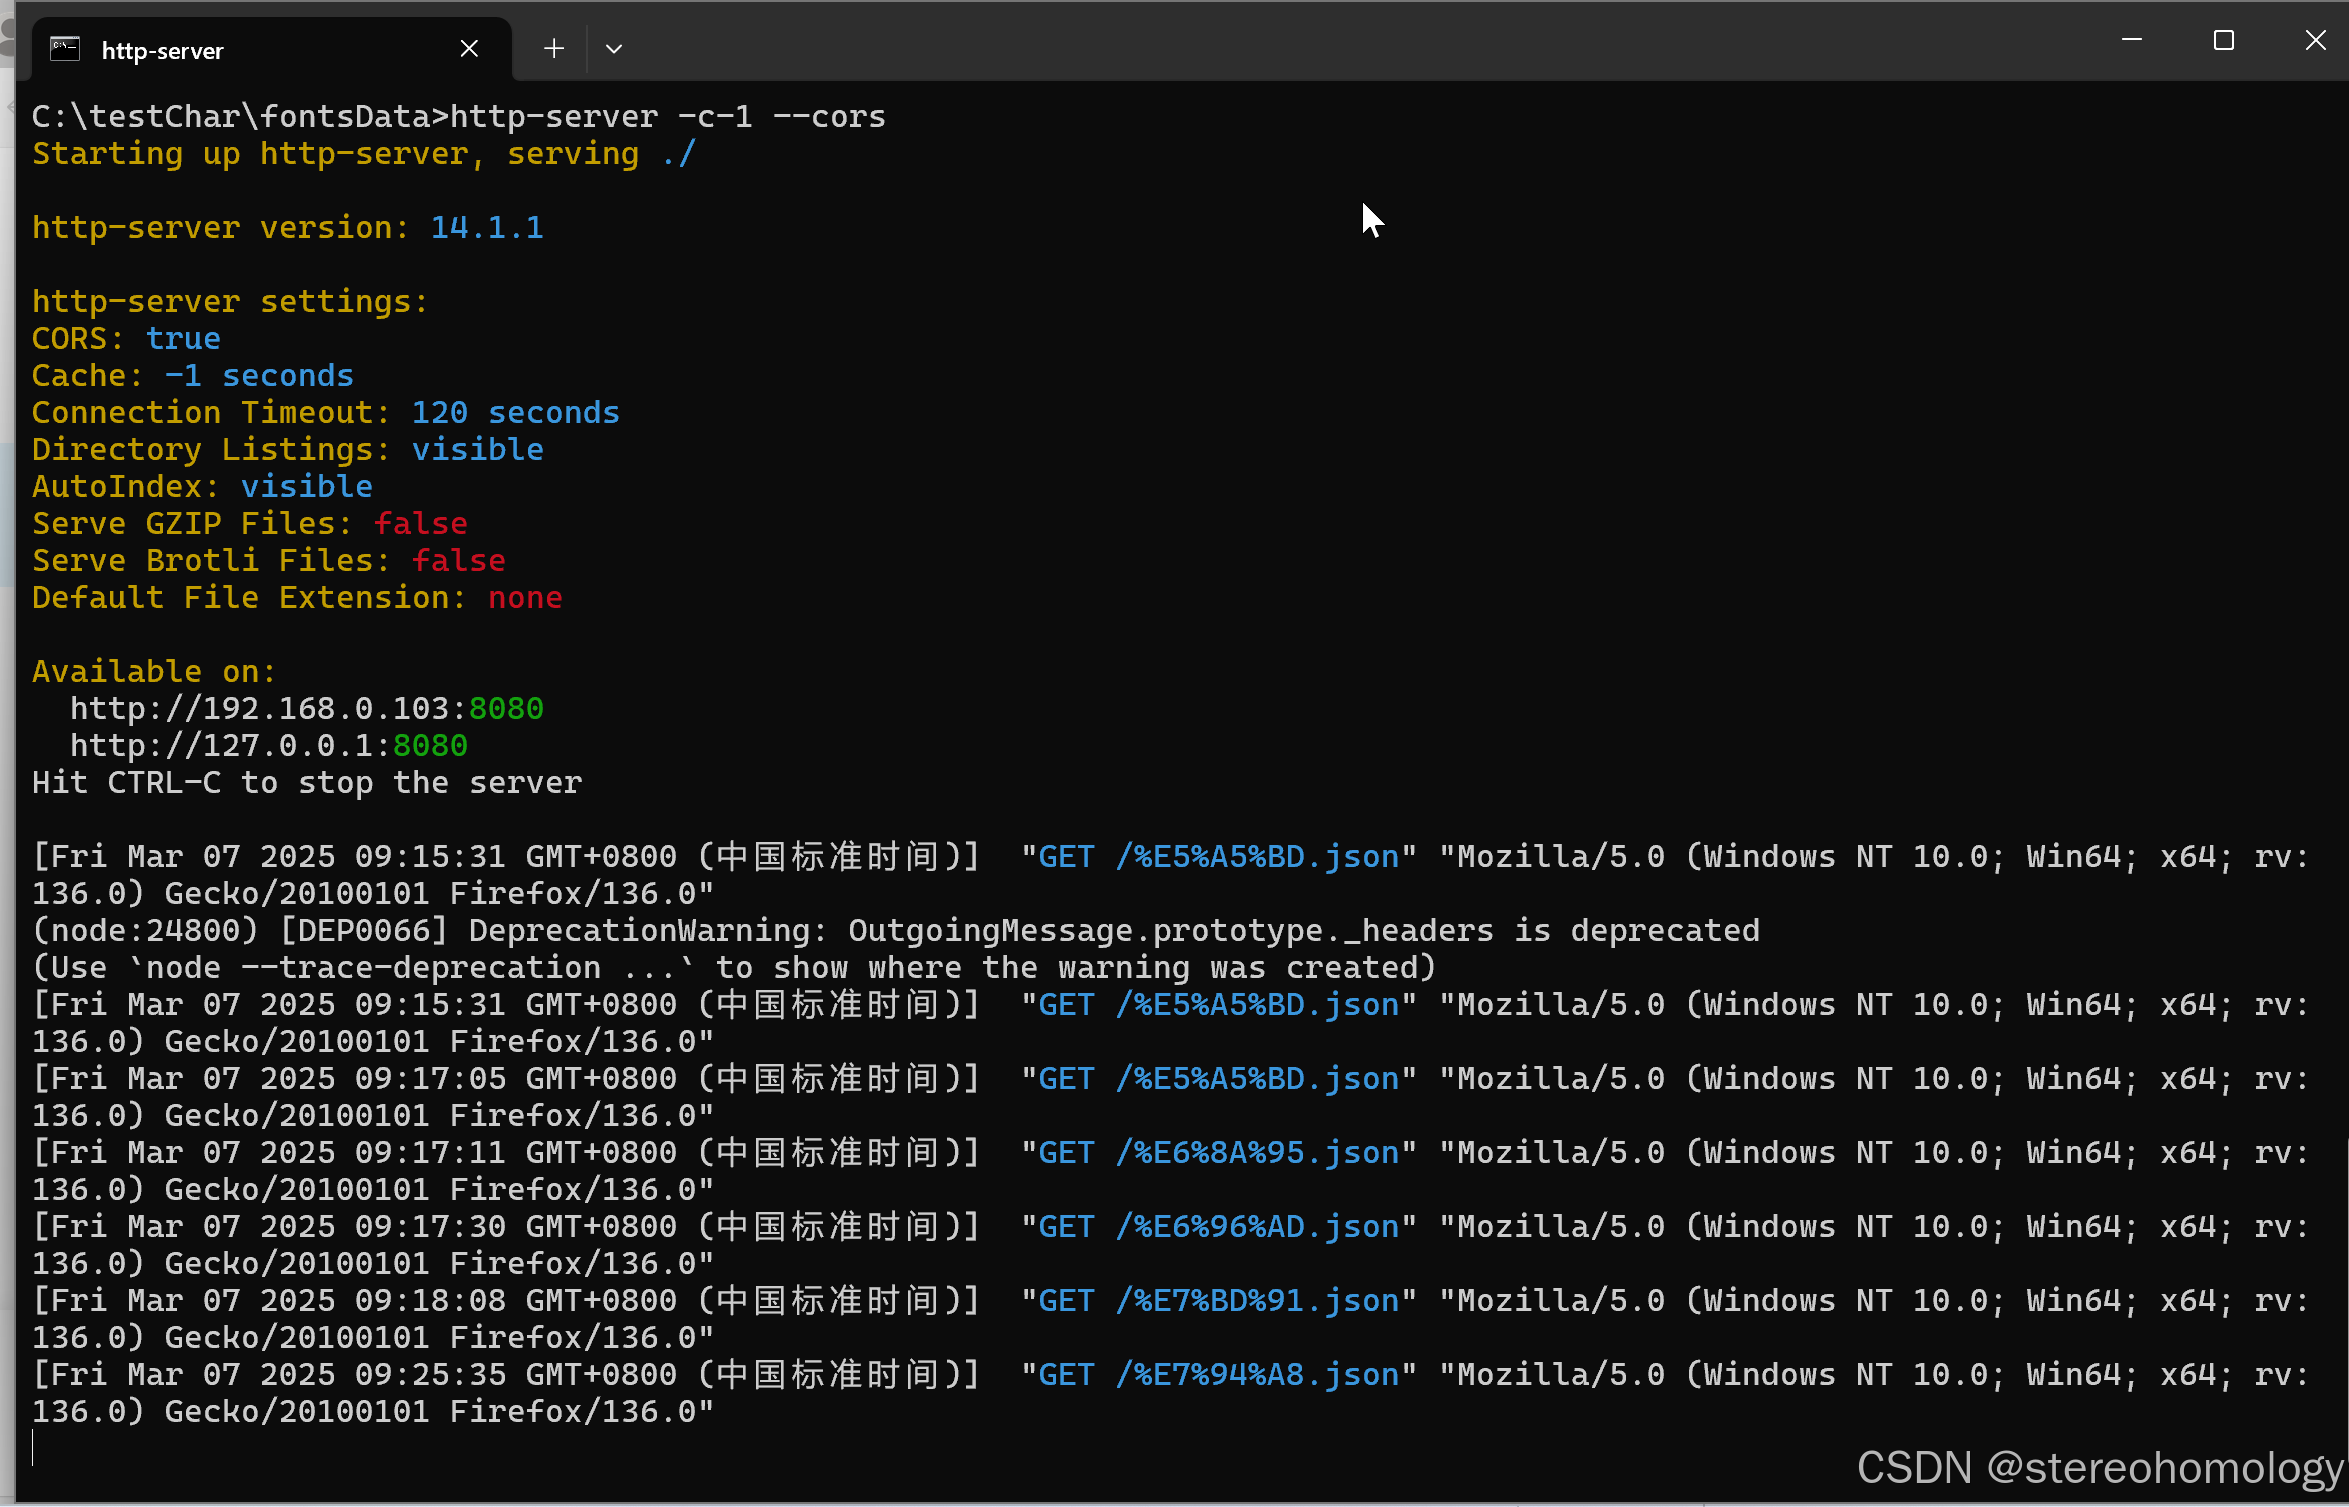Close the http-server tab
This screenshot has width=2349, height=1507.
click(x=469, y=49)
